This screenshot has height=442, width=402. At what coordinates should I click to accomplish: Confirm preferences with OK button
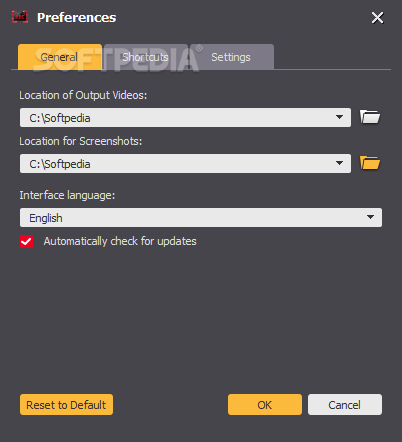coord(265,405)
